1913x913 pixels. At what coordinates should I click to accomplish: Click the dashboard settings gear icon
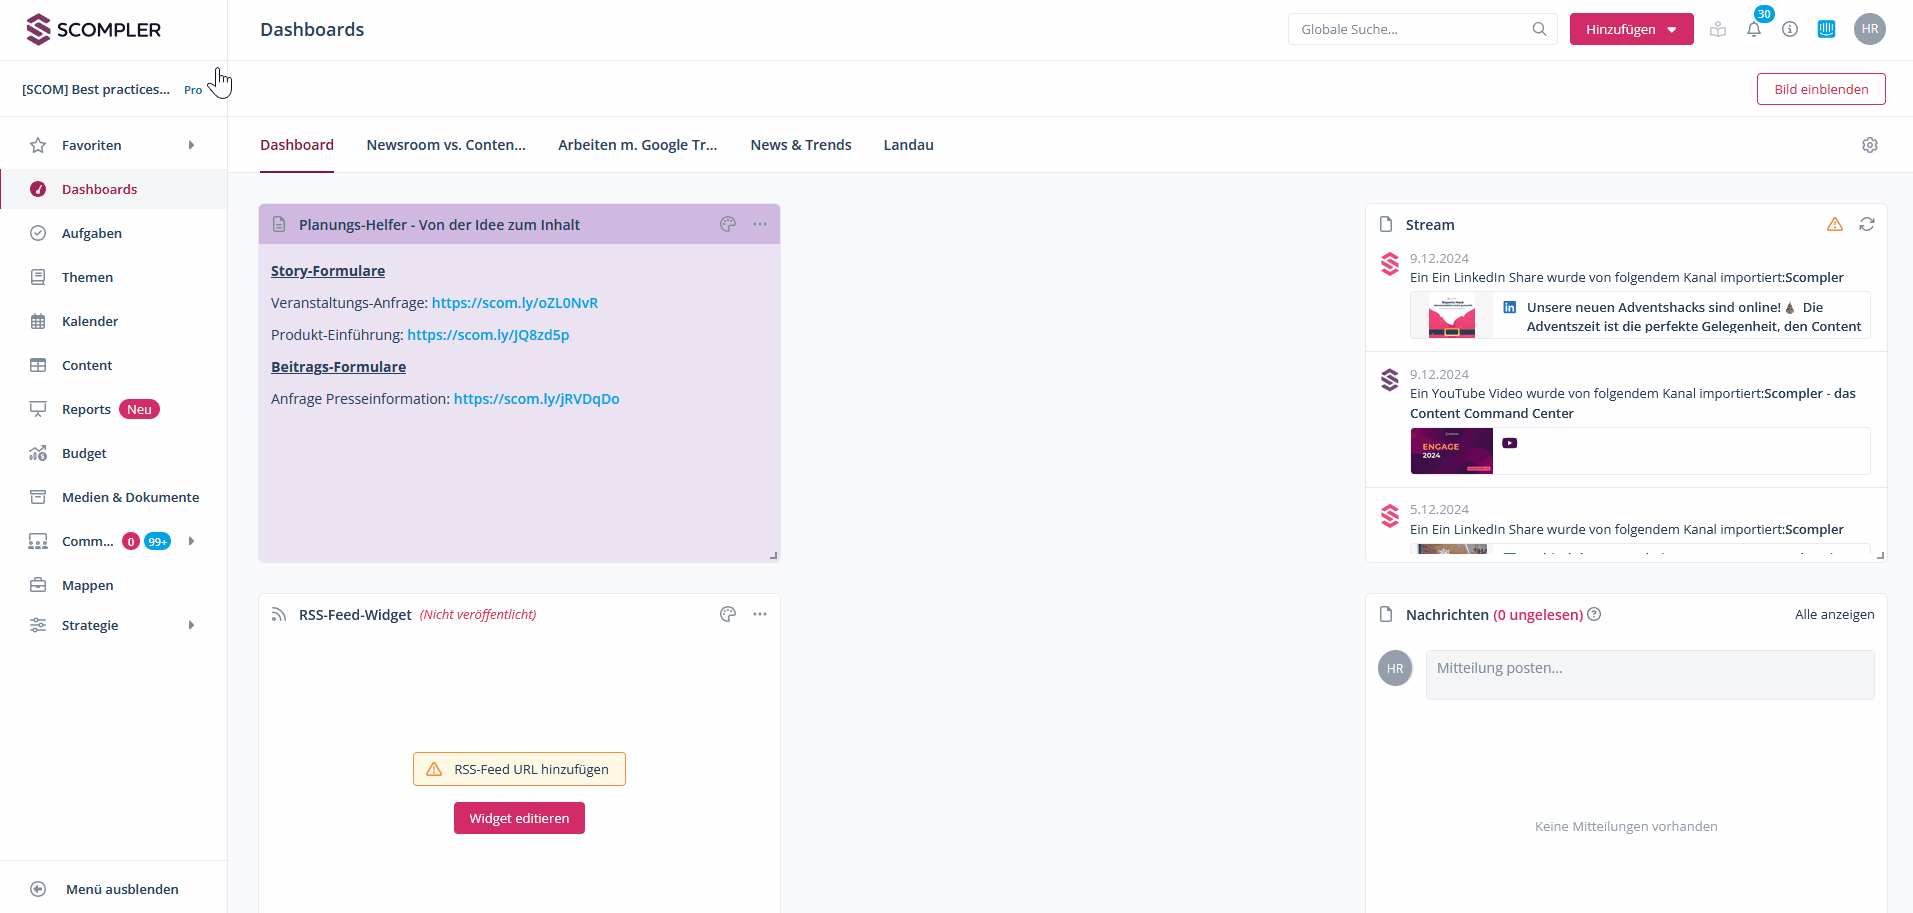tap(1869, 145)
